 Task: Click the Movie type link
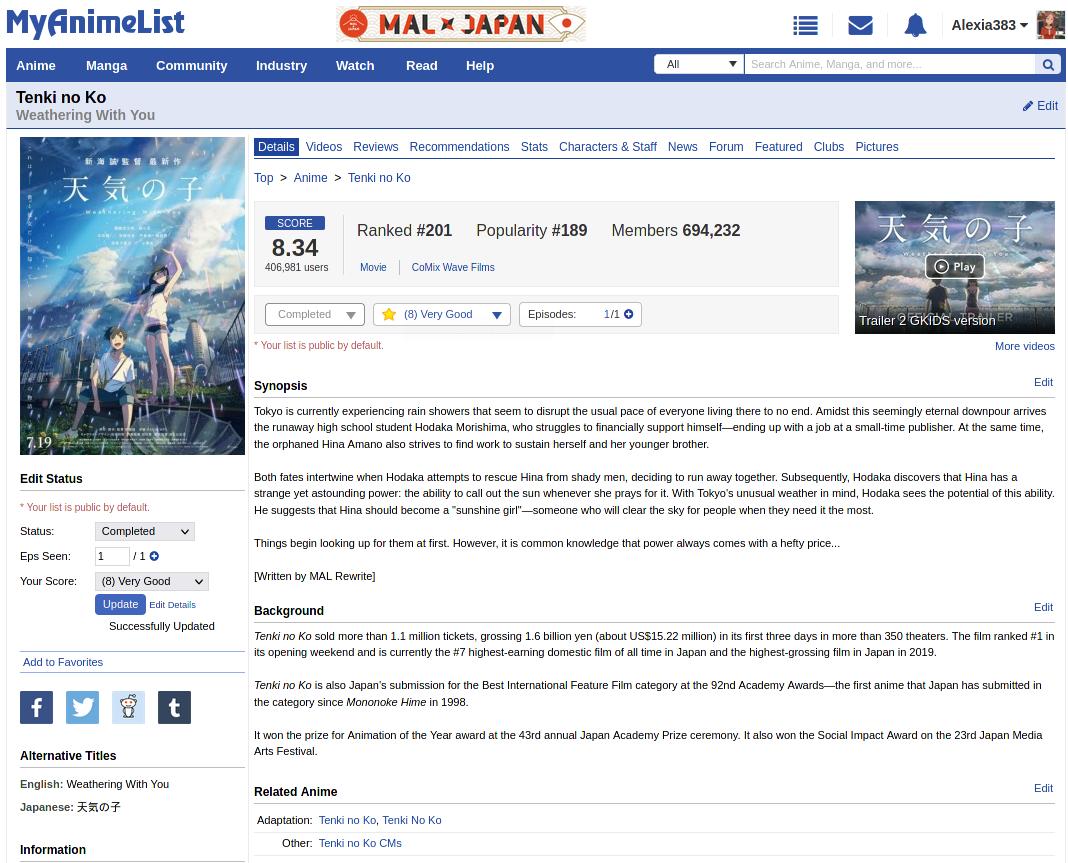373,268
